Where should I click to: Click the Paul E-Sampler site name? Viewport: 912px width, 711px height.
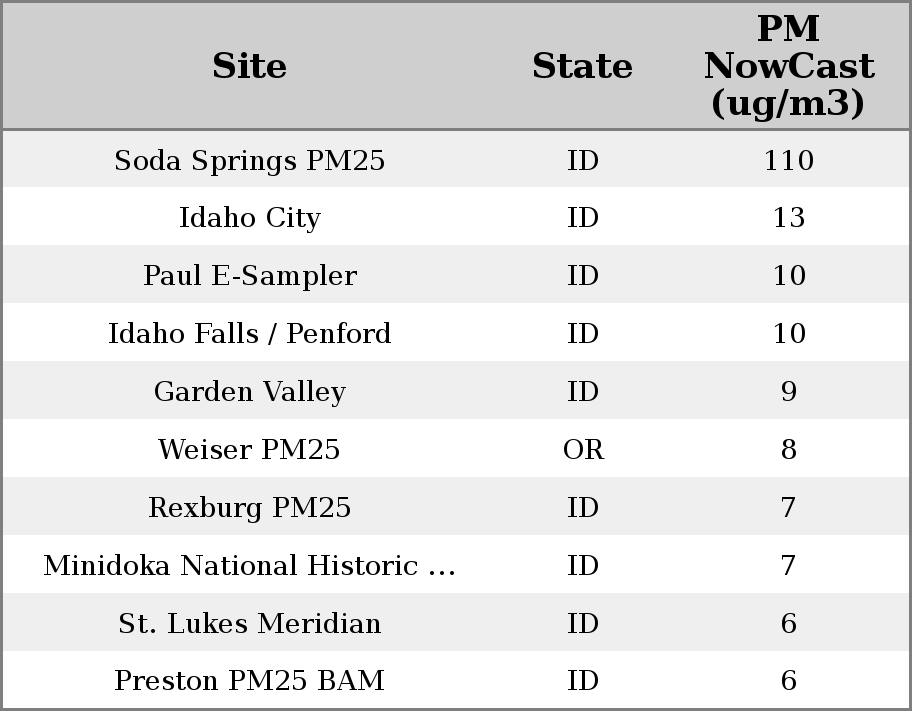pyautogui.click(x=249, y=276)
